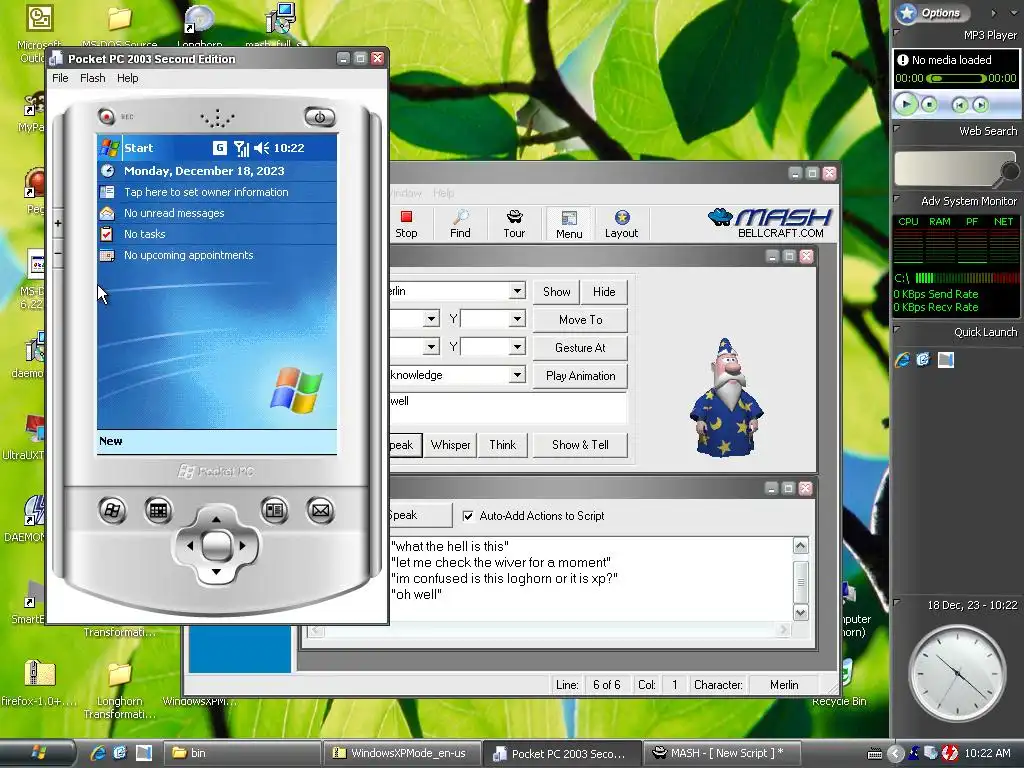Click the Play Animation button

581,376
